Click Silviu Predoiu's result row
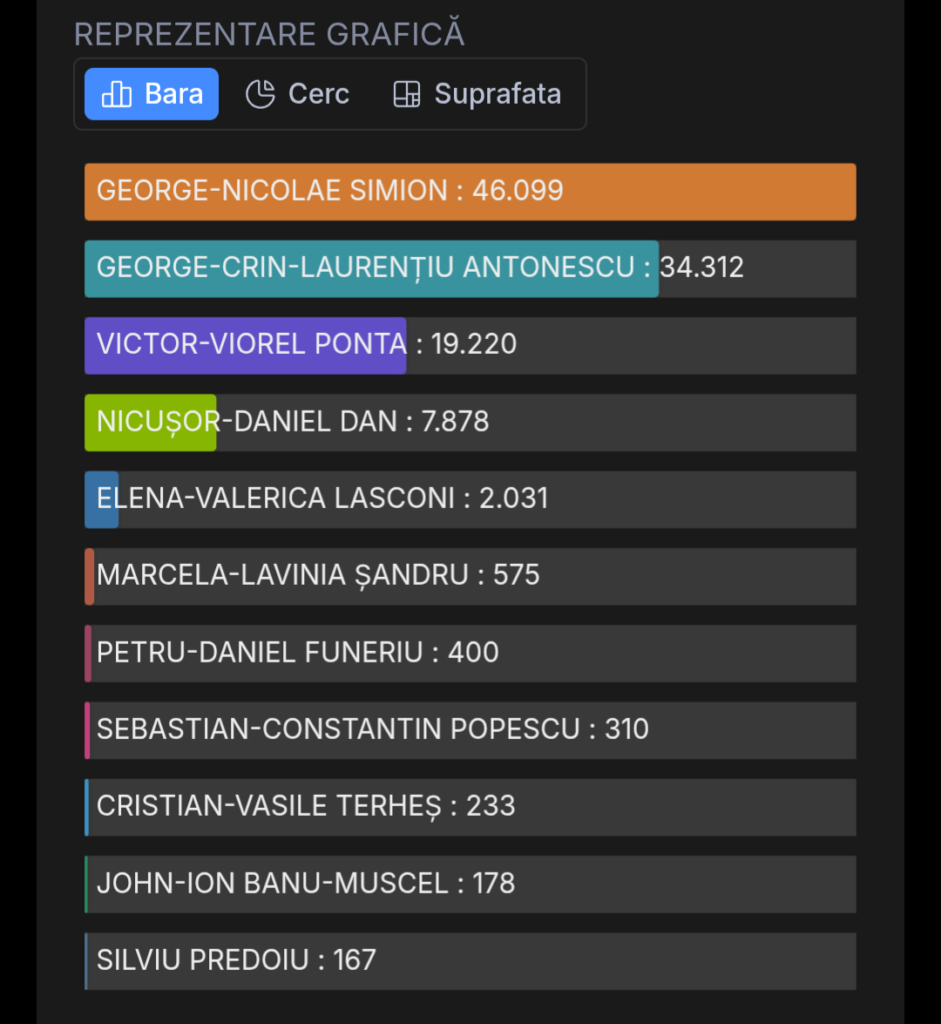Image resolution: width=941 pixels, height=1024 pixels. tap(470, 961)
